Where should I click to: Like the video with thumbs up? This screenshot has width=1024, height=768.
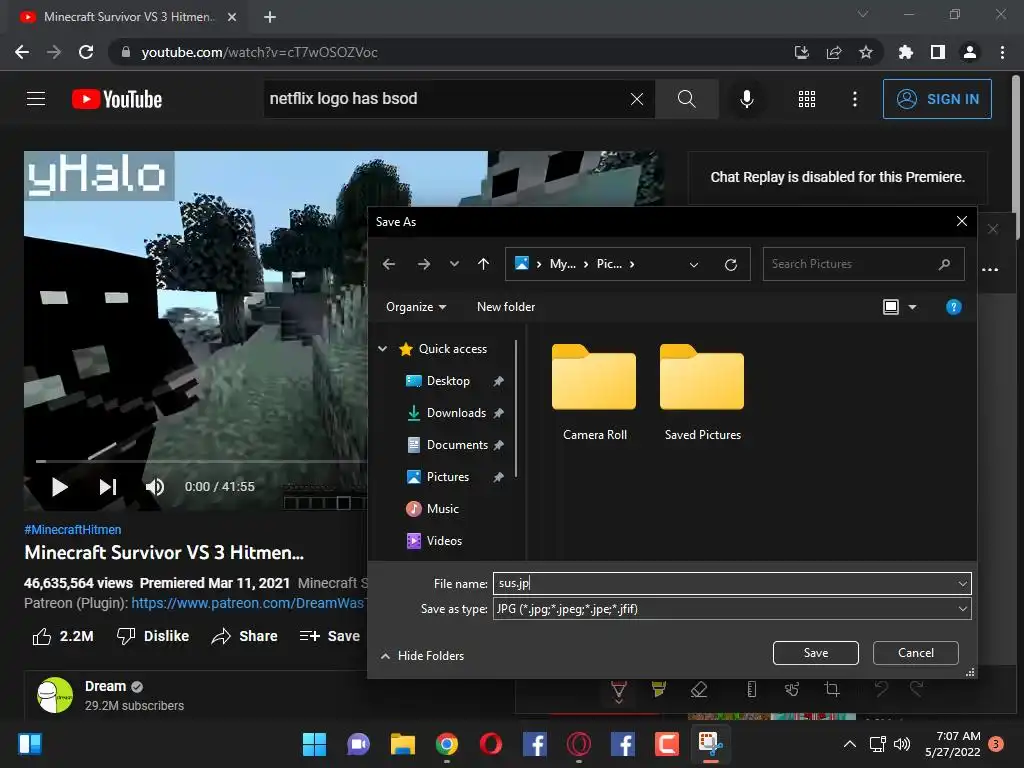[63, 636]
